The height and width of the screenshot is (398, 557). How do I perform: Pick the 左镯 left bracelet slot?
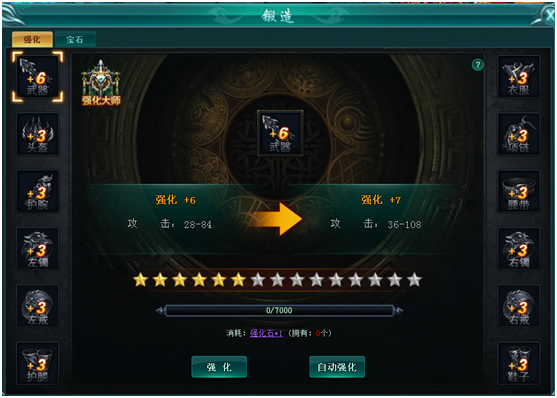[38, 248]
